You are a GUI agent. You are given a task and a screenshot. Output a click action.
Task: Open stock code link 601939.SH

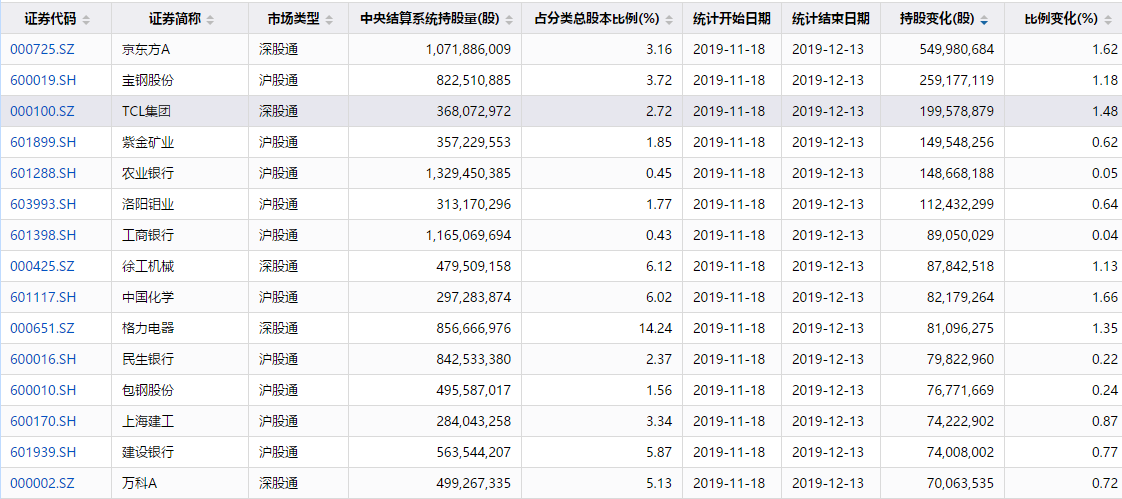(x=43, y=452)
